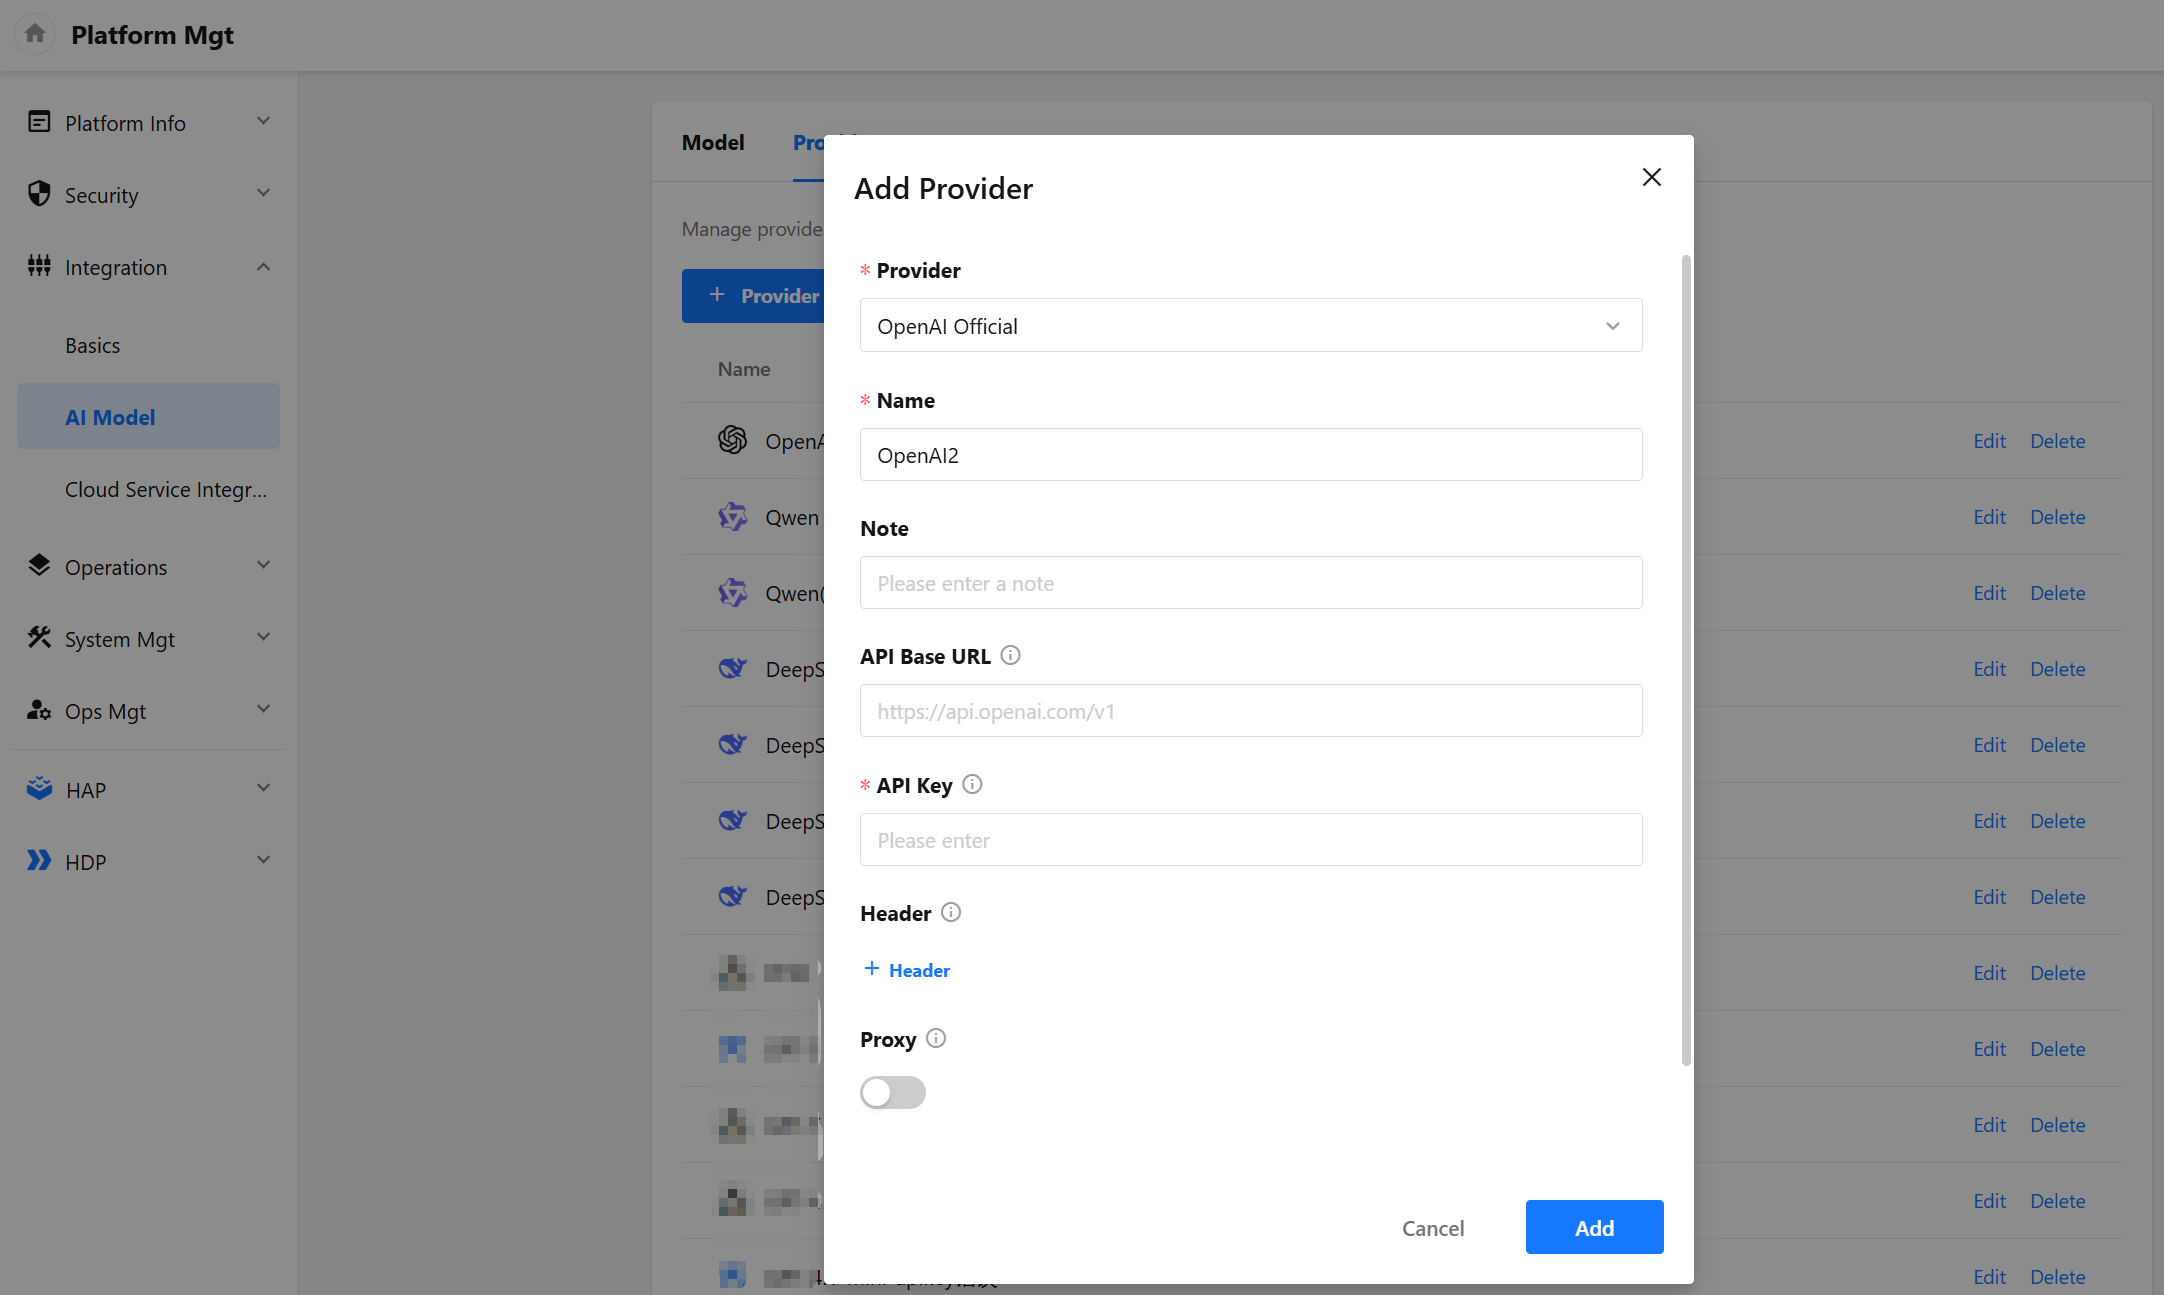Image resolution: width=2164 pixels, height=1295 pixels.
Task: Click the home icon in the header
Action: coord(35,34)
